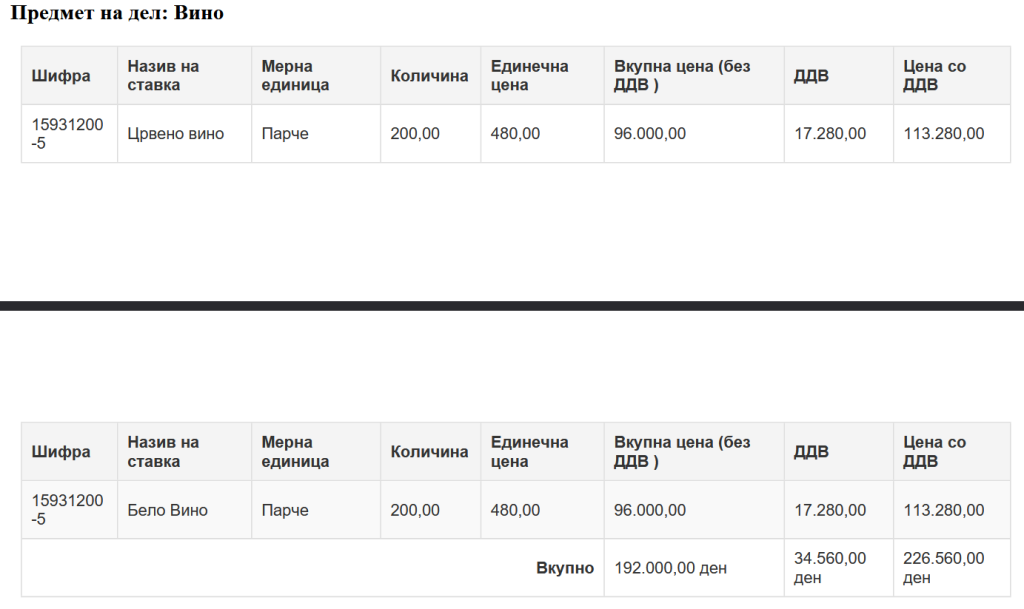The width and height of the screenshot is (1024, 609).
Task: Click the dark horizontal divider bar
Action: point(512,306)
